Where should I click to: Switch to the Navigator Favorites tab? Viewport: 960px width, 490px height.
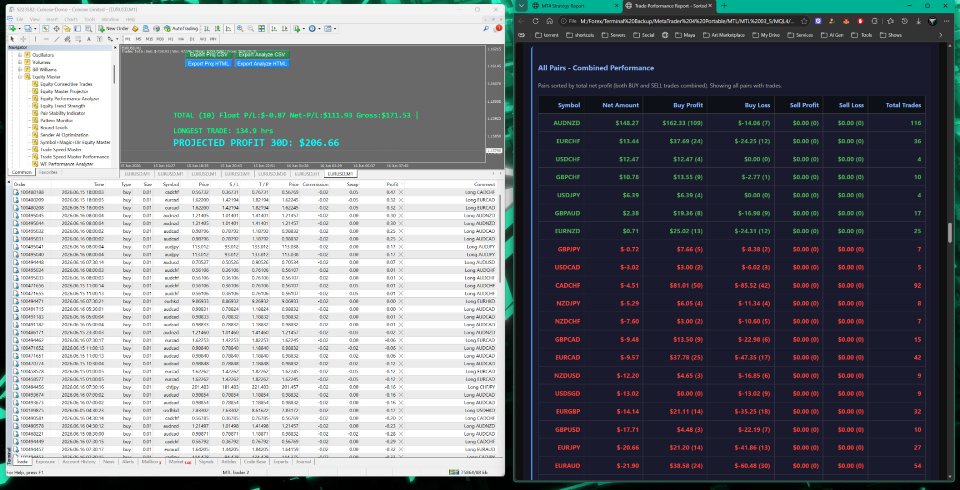[x=48, y=173]
